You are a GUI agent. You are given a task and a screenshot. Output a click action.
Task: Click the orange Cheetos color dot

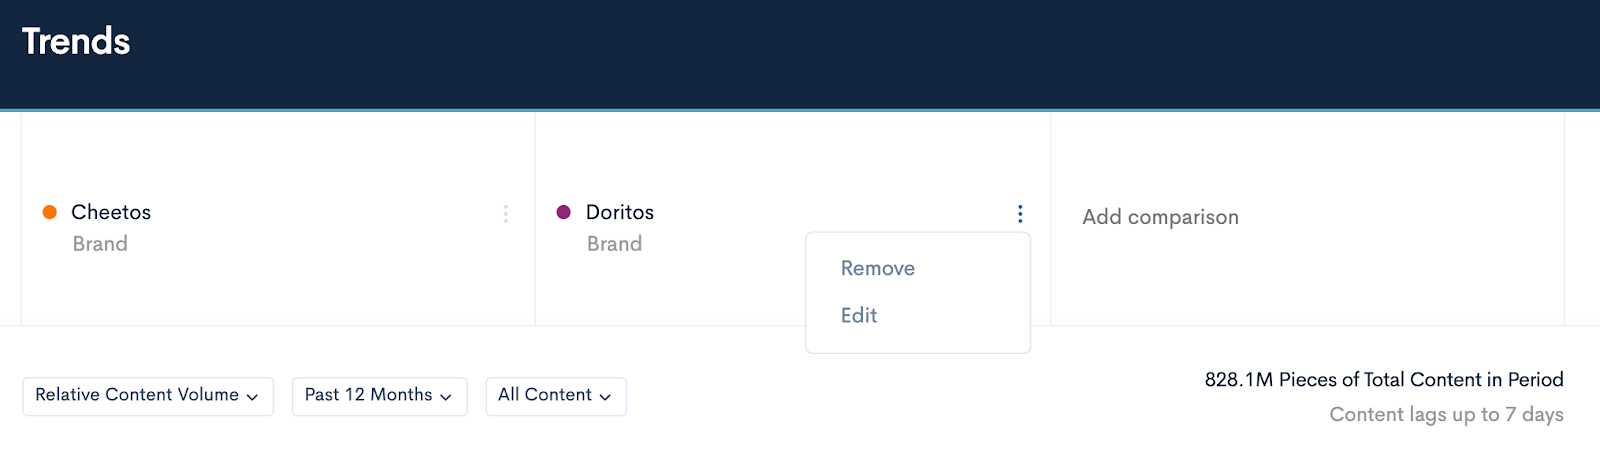click(x=50, y=212)
